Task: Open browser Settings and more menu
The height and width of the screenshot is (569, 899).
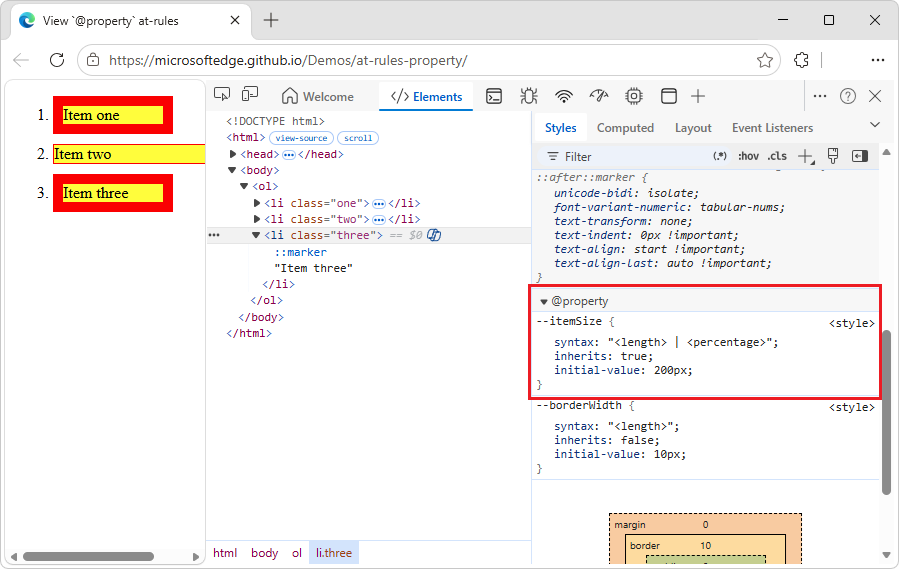Action: point(877,60)
